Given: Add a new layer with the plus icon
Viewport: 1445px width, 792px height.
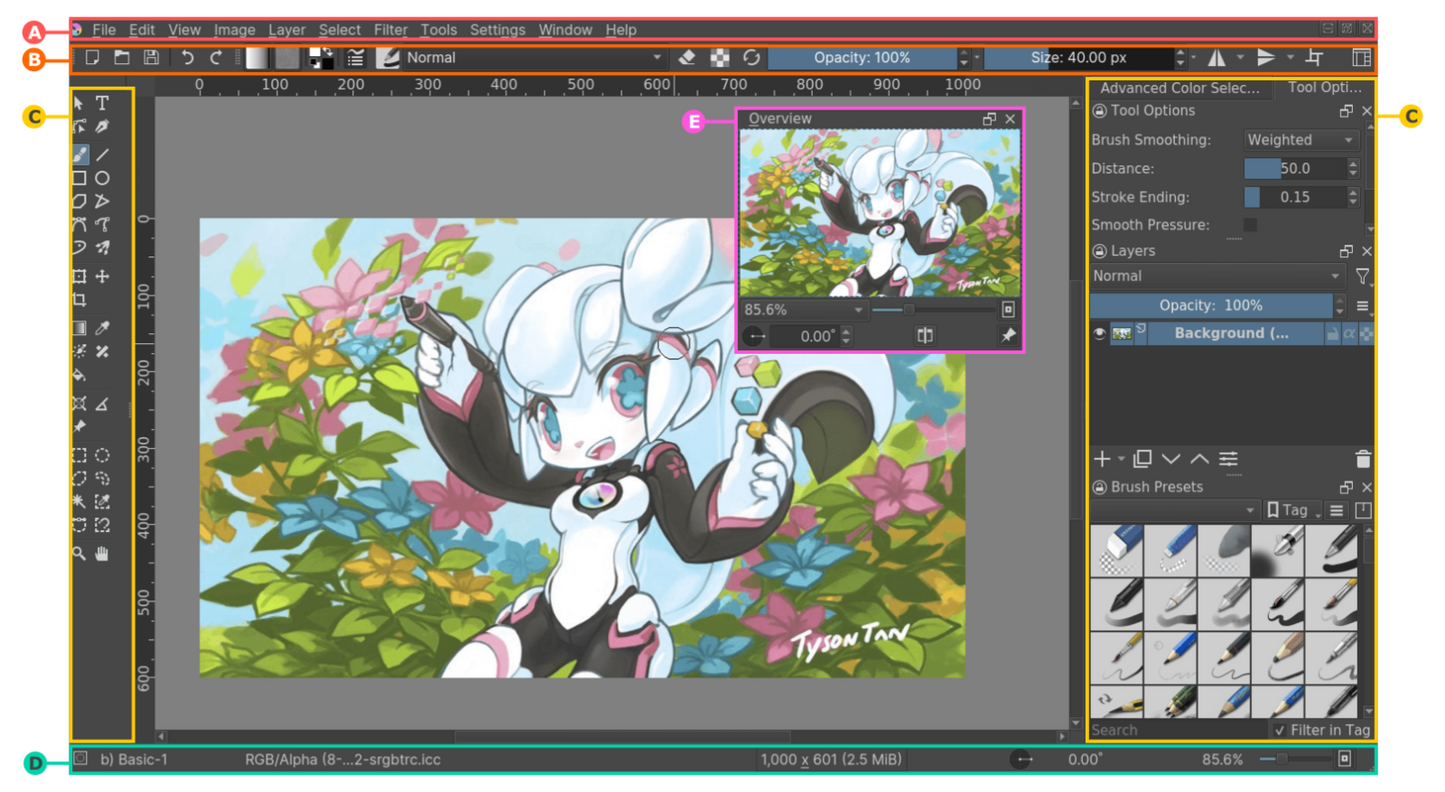Looking at the screenshot, I should [1101, 459].
